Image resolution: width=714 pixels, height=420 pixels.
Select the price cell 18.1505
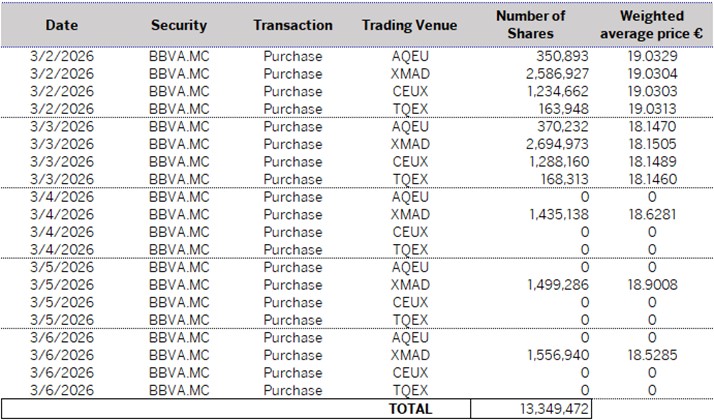tap(650, 144)
